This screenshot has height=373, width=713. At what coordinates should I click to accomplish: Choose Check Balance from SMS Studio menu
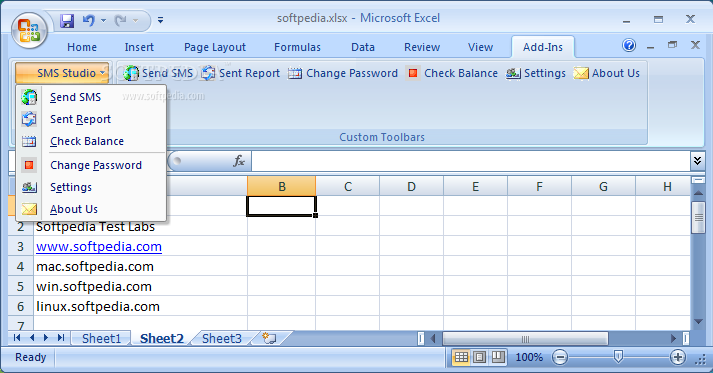click(91, 141)
